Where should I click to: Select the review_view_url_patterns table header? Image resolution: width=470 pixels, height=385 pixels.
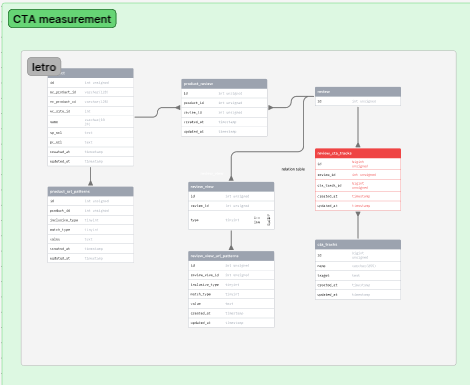[x=231, y=256]
